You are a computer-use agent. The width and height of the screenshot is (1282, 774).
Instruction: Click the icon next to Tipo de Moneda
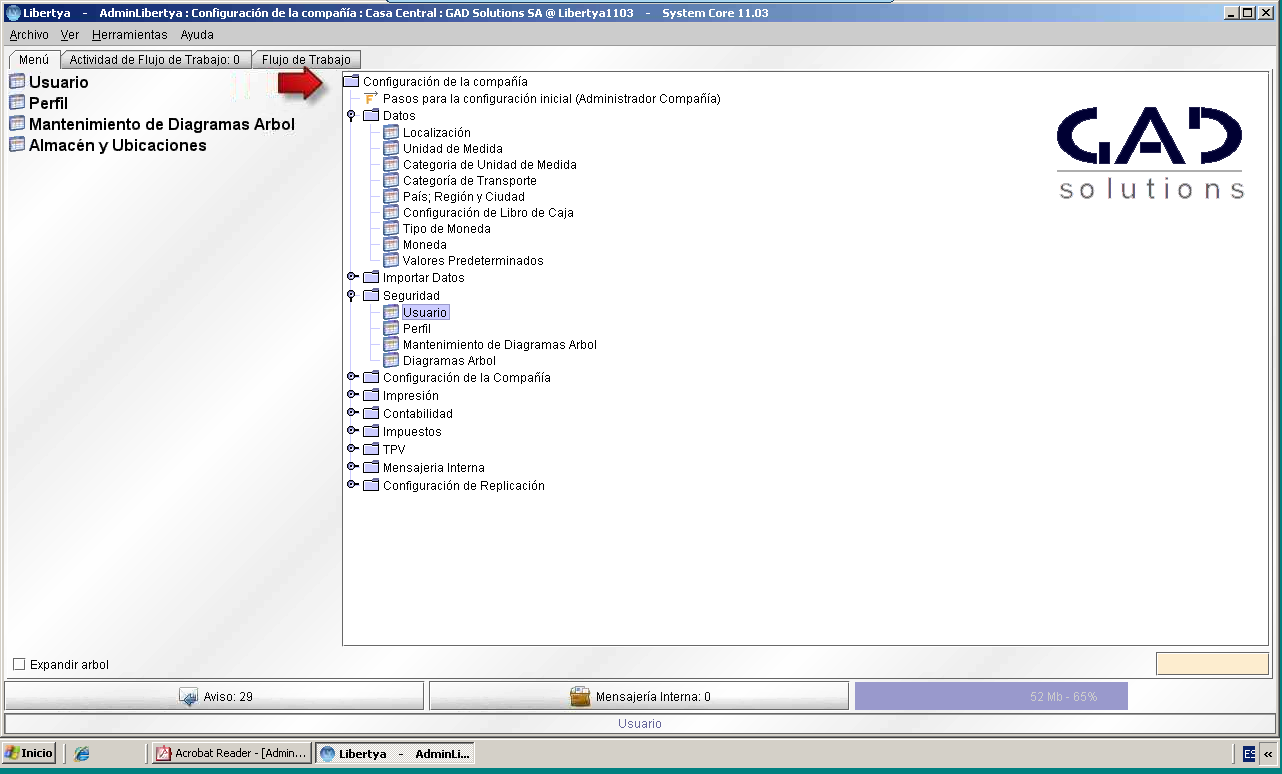coord(391,228)
